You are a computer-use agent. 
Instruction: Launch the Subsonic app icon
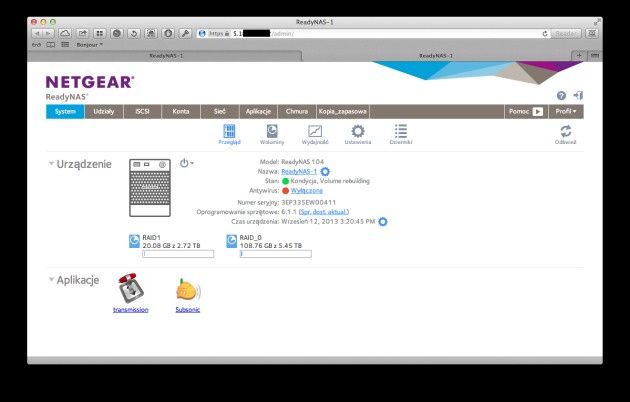188,290
